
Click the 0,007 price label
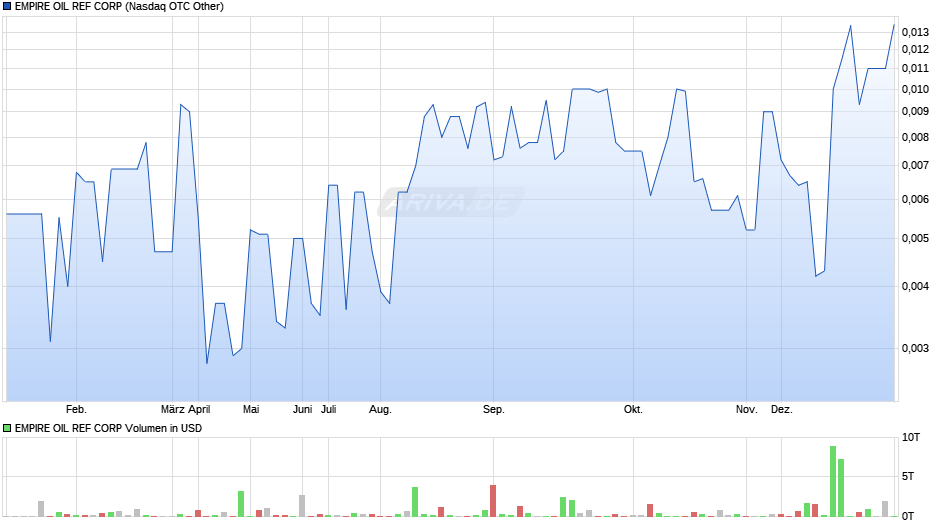(915, 166)
